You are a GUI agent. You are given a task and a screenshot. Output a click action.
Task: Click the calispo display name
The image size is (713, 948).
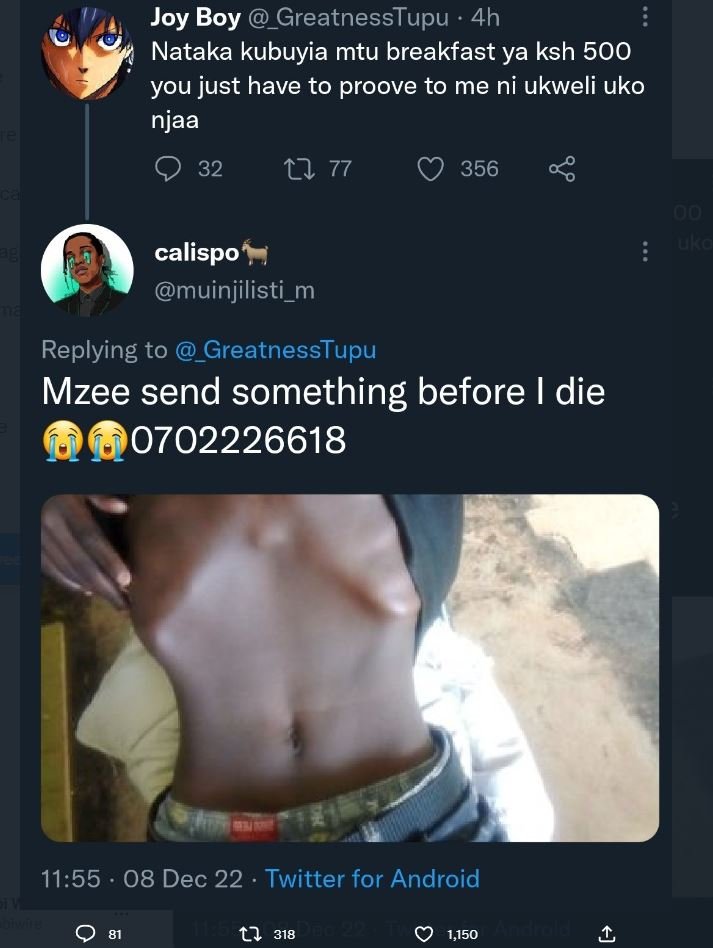tap(198, 254)
